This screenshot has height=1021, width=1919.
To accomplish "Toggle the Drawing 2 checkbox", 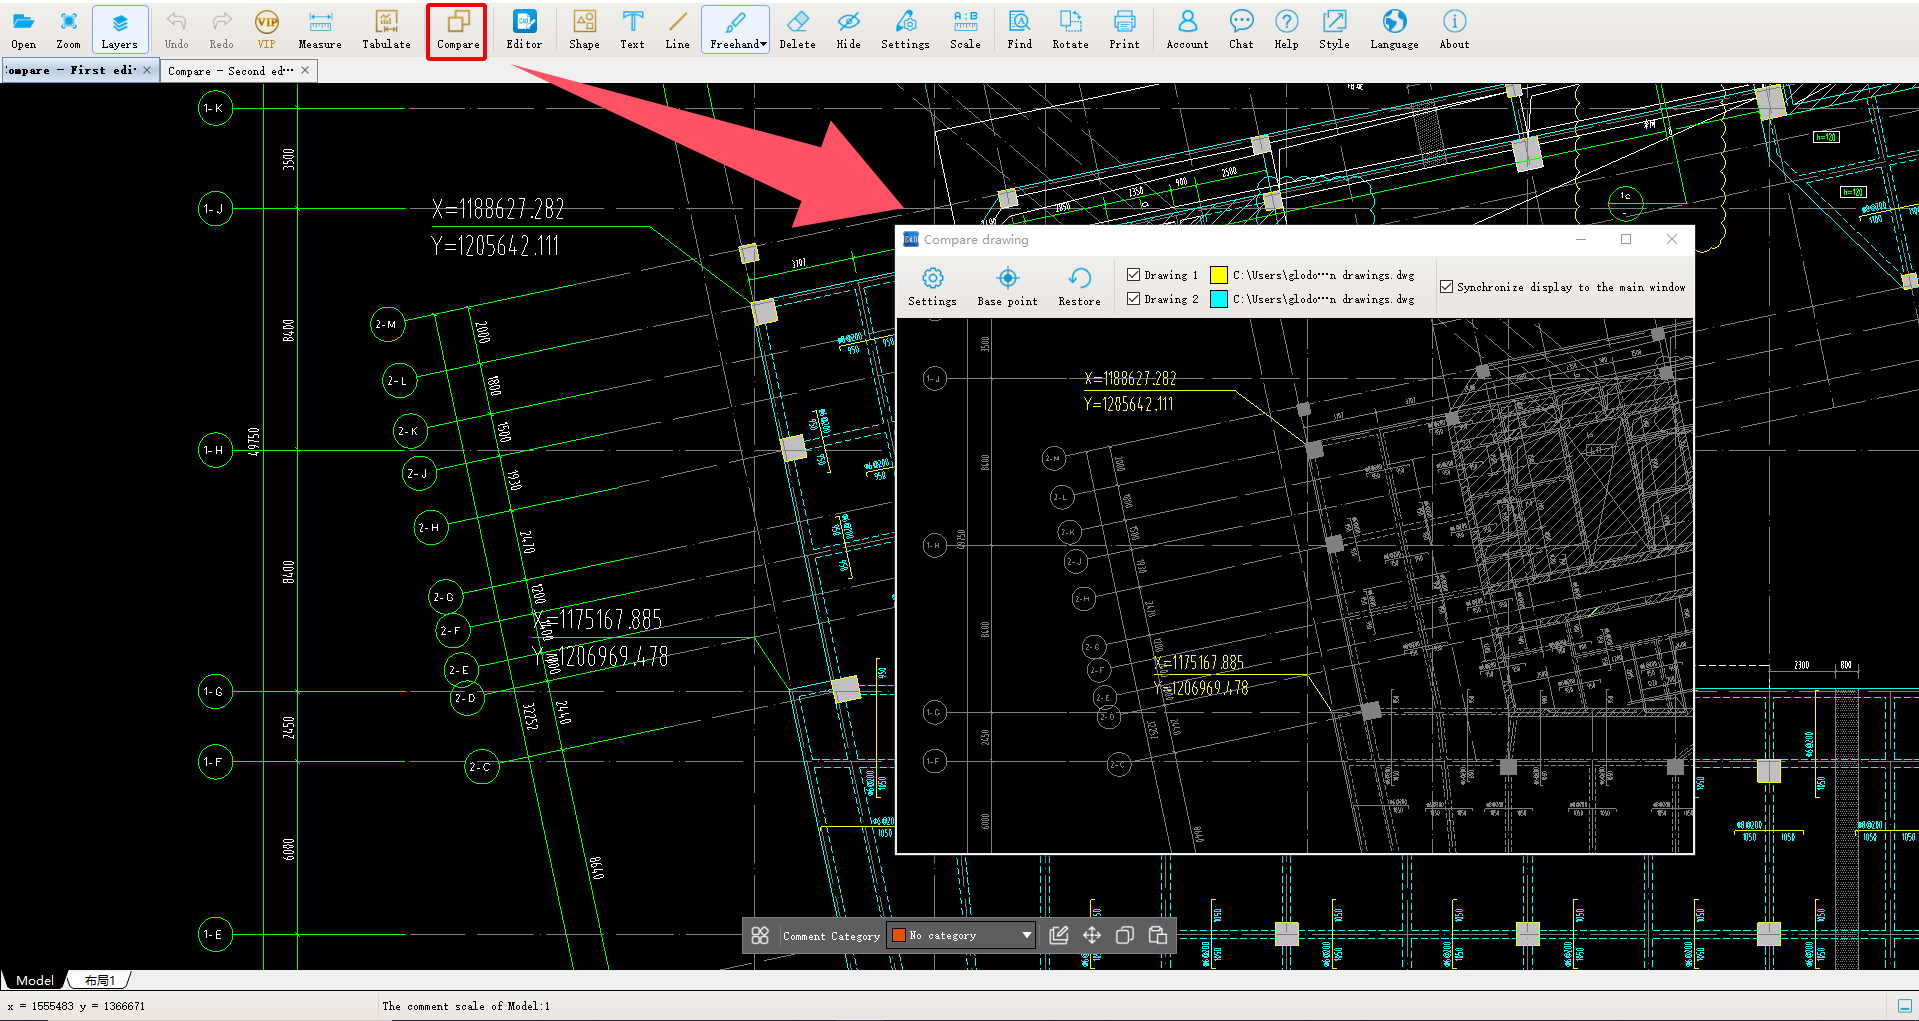I will [1133, 298].
